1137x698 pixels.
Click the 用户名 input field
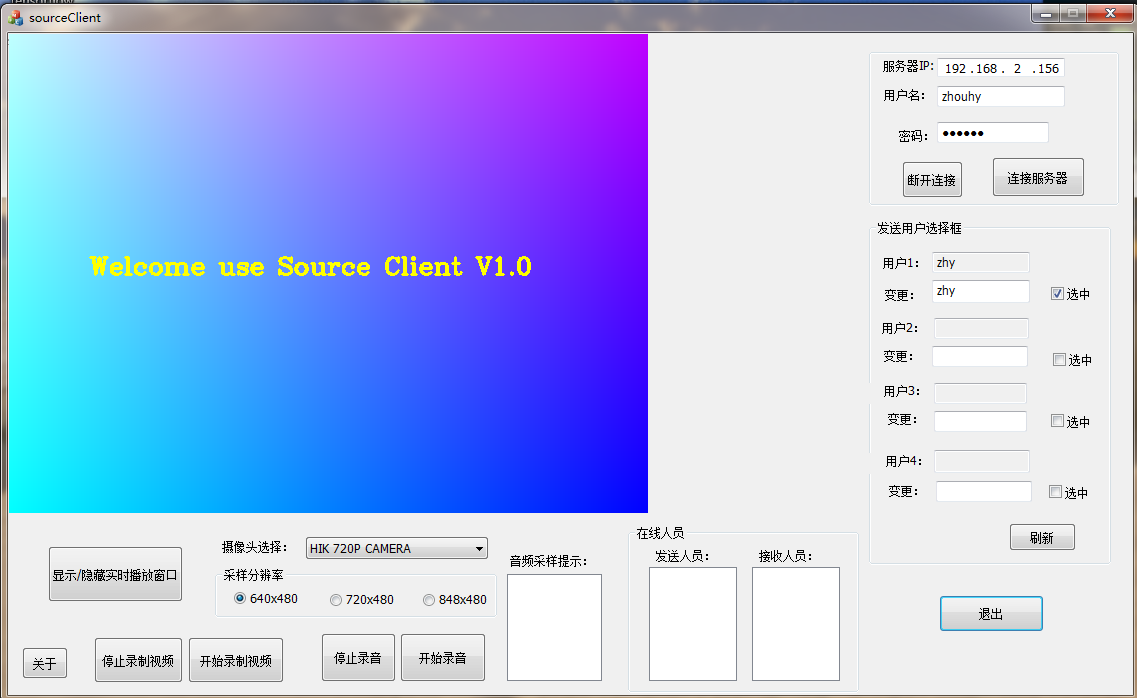[1000, 97]
